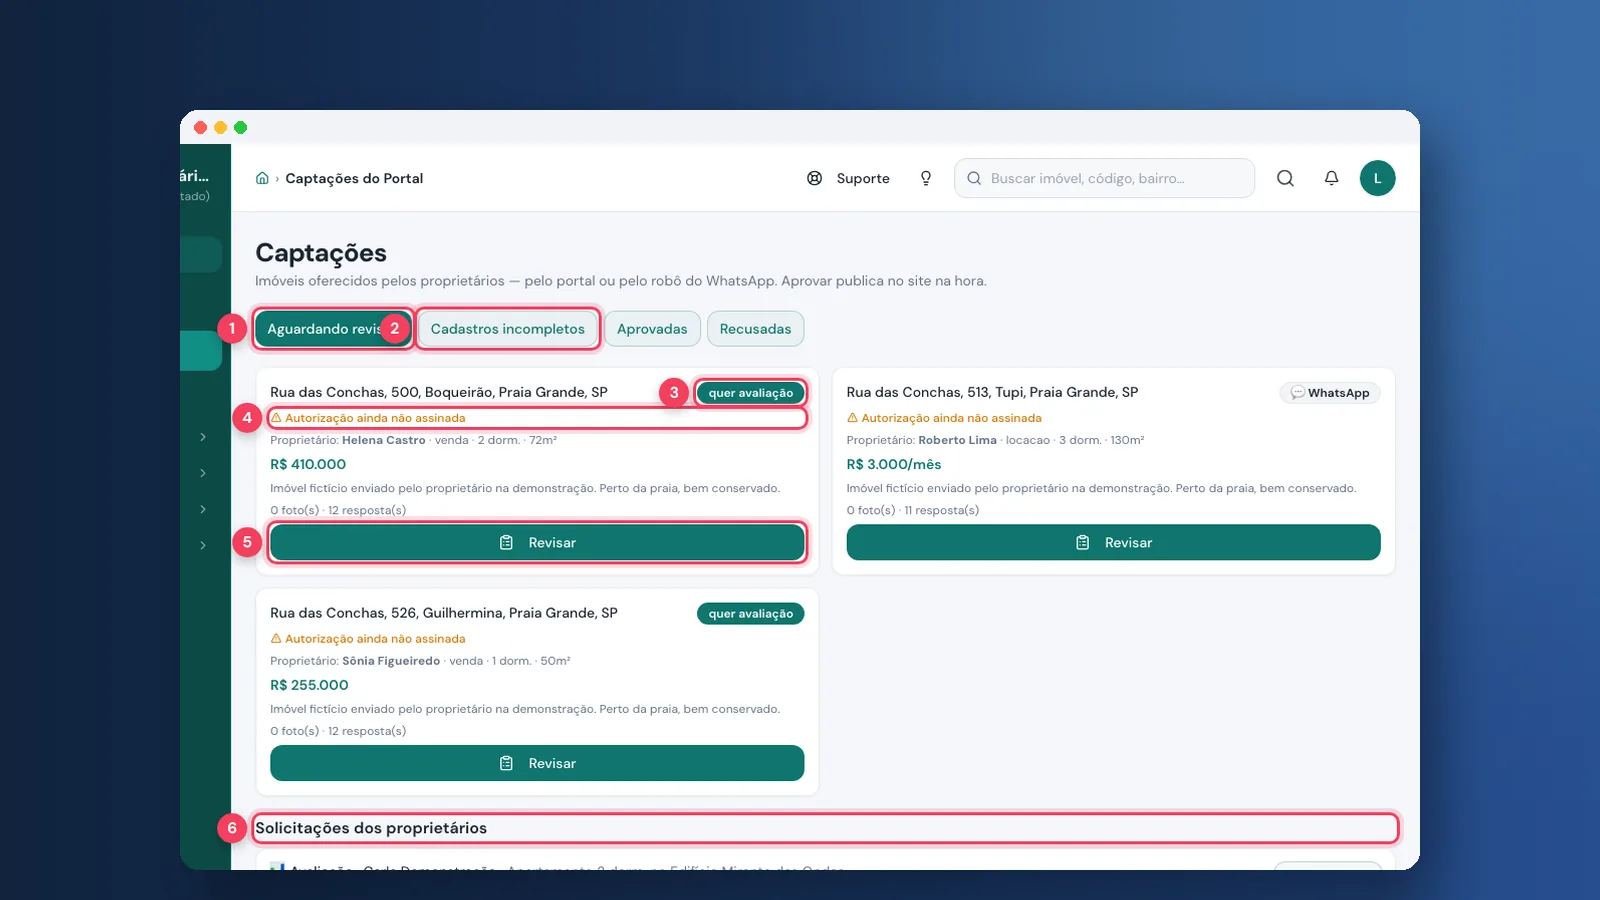Click authorization warning on Roberto Lima card
This screenshot has width=1600, height=900.
[944, 418]
